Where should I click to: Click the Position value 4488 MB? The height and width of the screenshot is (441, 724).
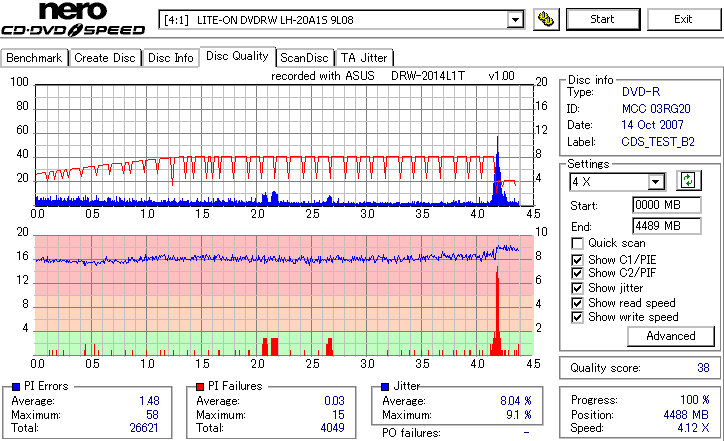pos(686,415)
